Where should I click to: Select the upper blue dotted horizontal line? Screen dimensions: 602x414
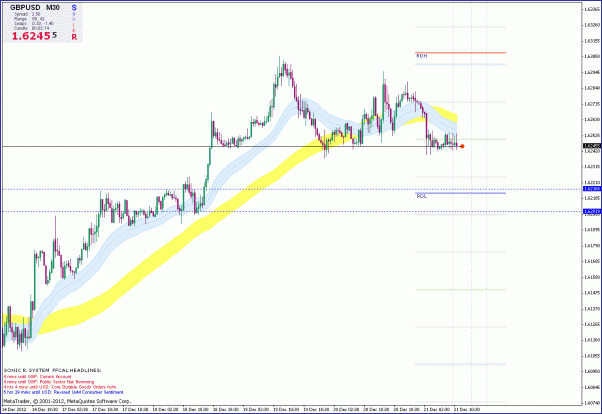pos(292,189)
